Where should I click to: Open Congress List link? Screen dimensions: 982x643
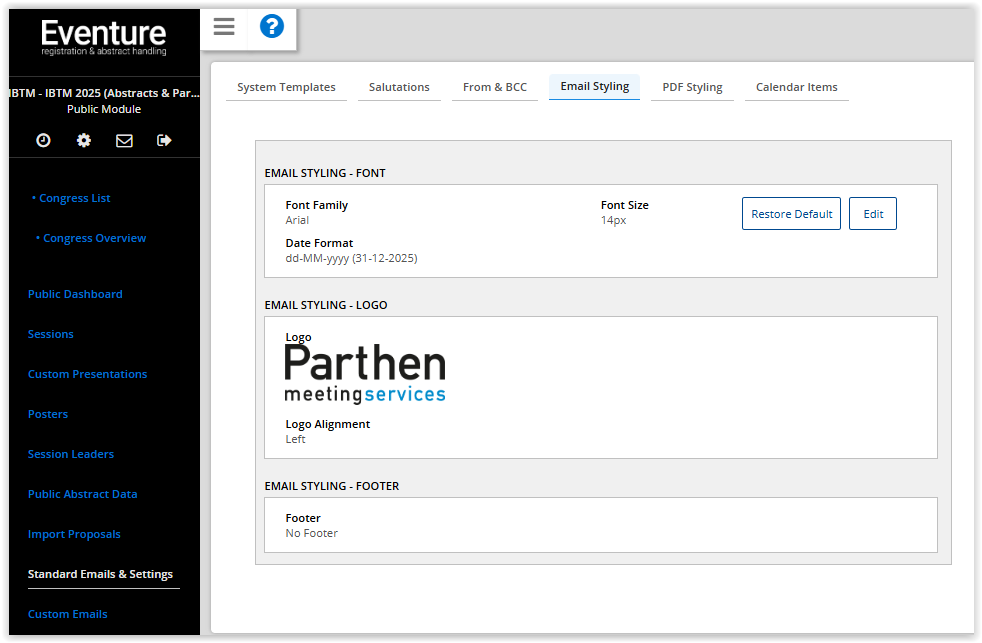tap(75, 198)
